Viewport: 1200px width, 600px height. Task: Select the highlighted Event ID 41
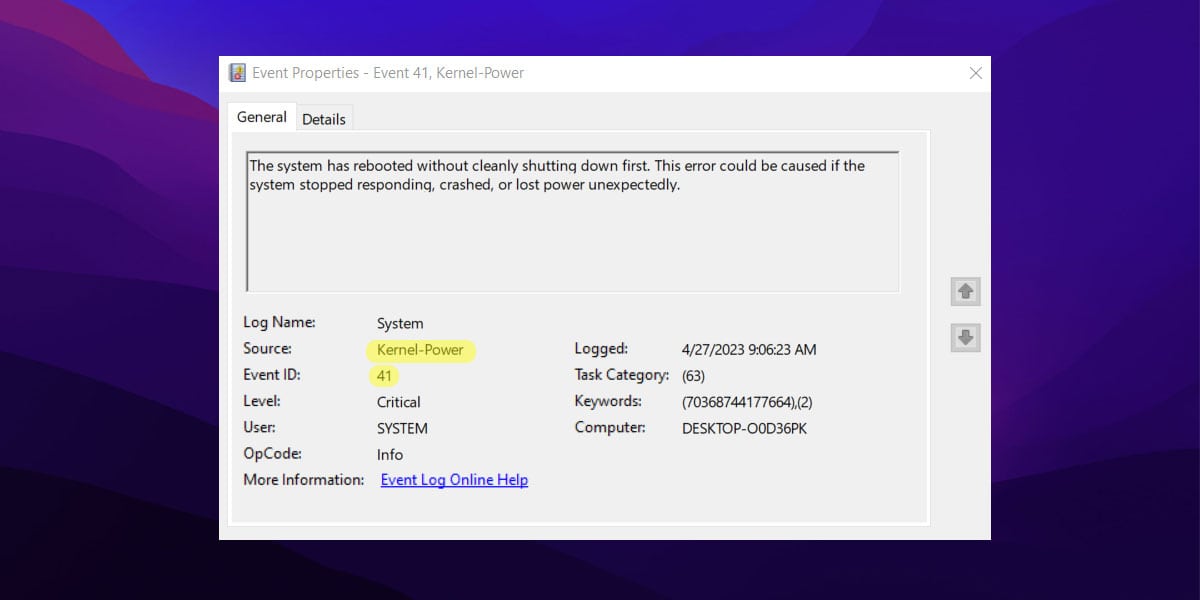pyautogui.click(x=383, y=375)
